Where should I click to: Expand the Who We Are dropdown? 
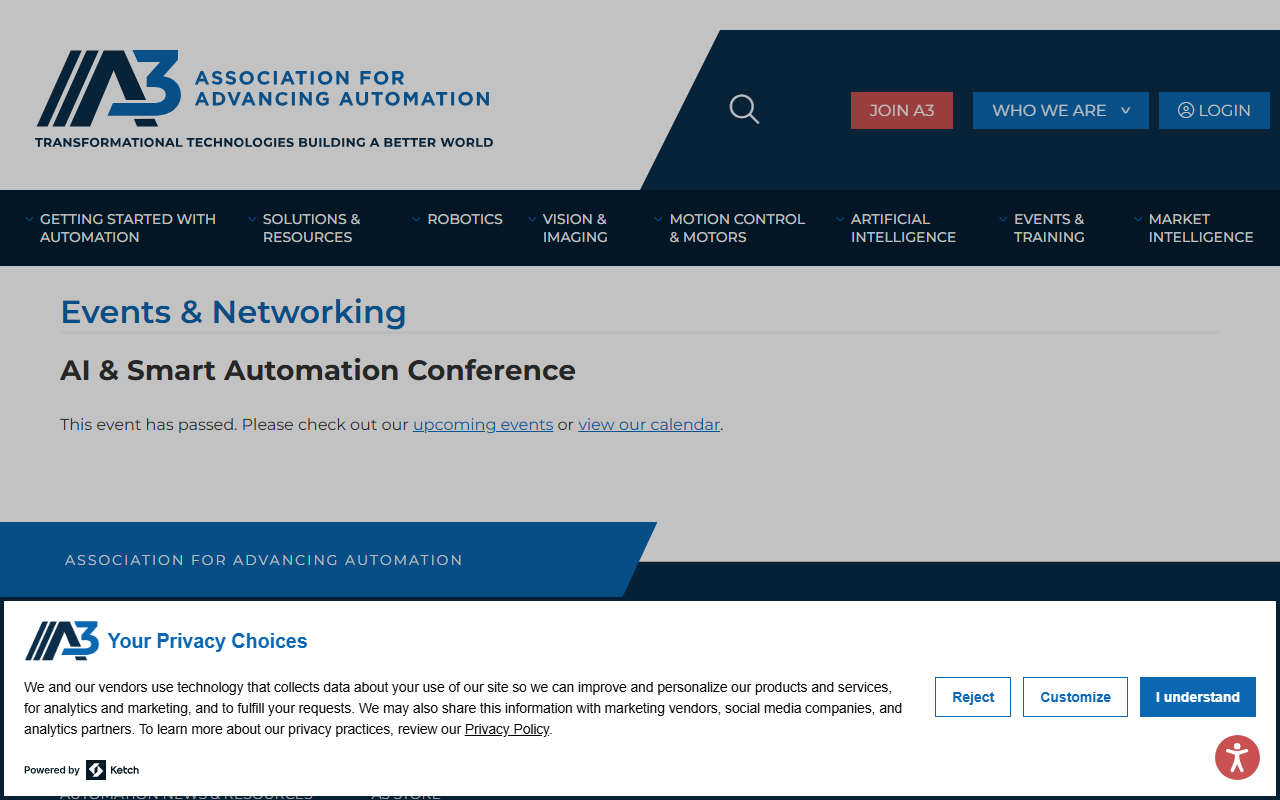(1060, 110)
